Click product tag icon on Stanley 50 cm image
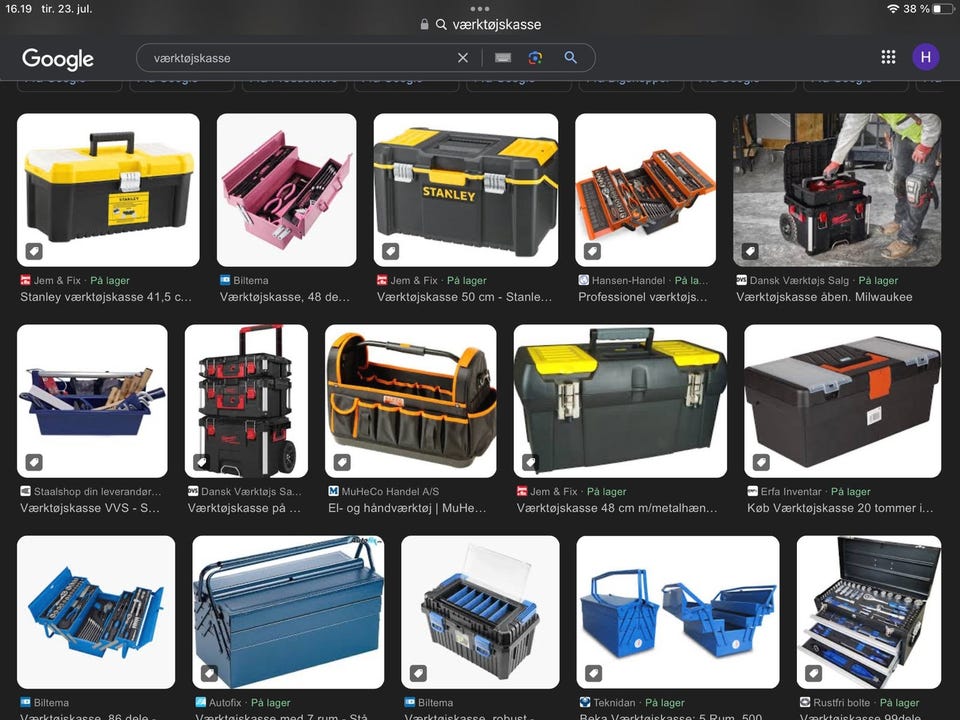960x720 pixels. point(391,251)
